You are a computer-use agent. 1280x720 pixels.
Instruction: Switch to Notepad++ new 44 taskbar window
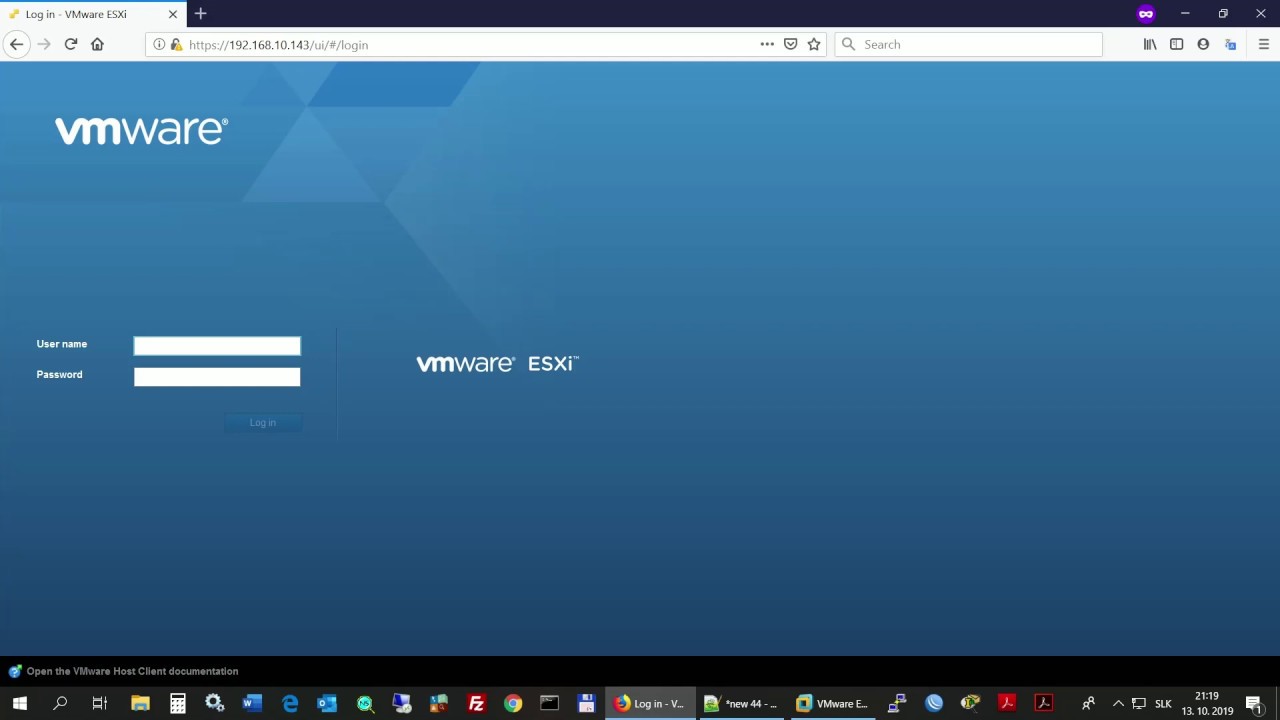(x=741, y=703)
